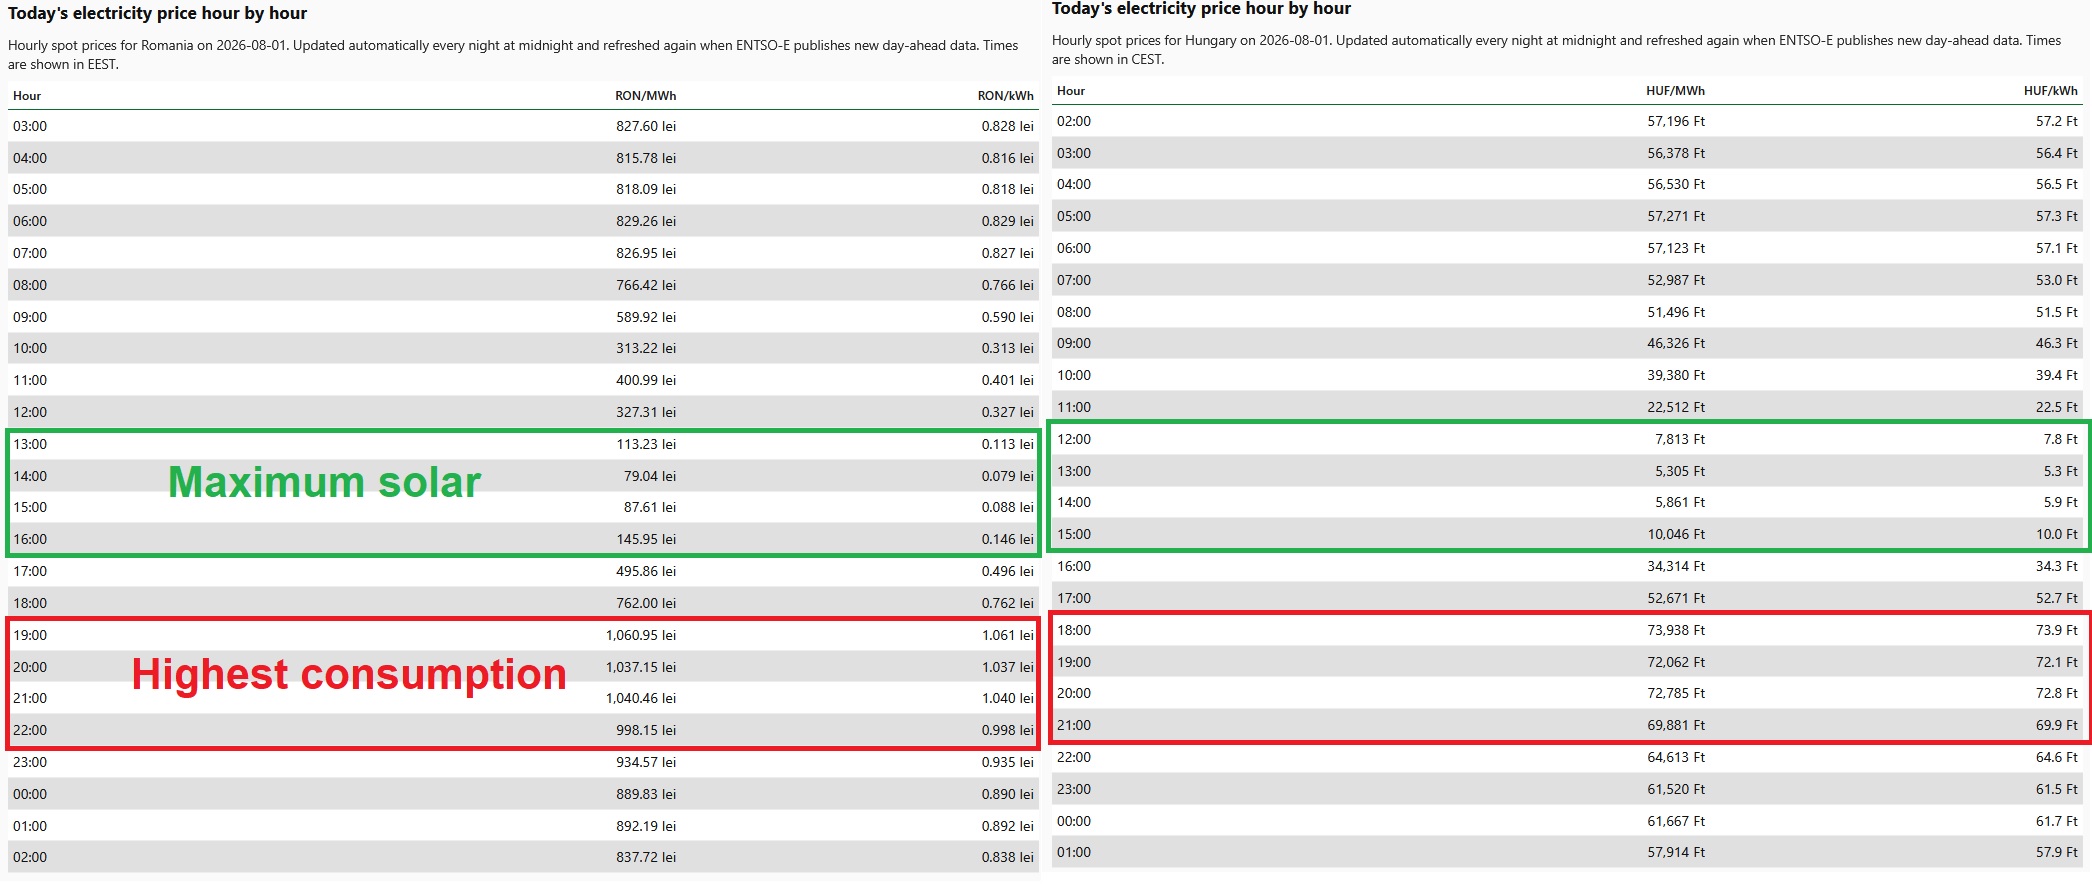Click the Romania hourly spot prices description
Screen dimensions: 2092x884
click(513, 55)
